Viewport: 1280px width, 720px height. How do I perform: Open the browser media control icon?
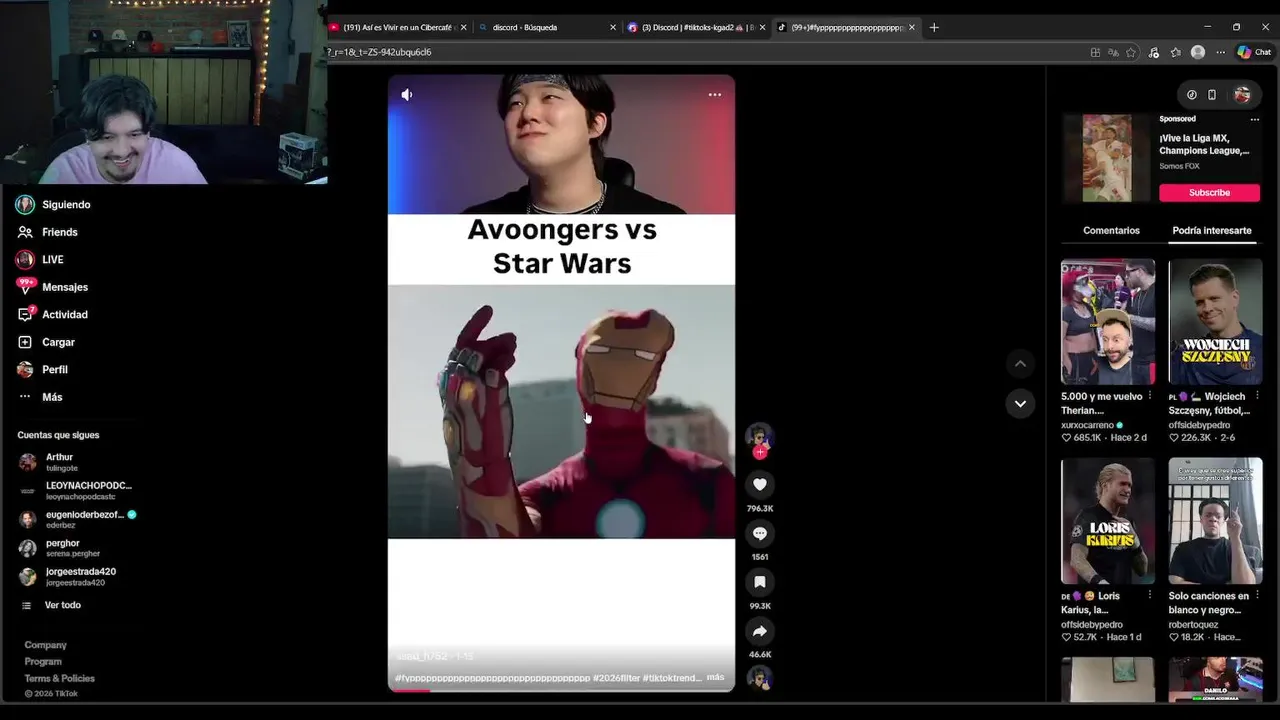[1153, 52]
